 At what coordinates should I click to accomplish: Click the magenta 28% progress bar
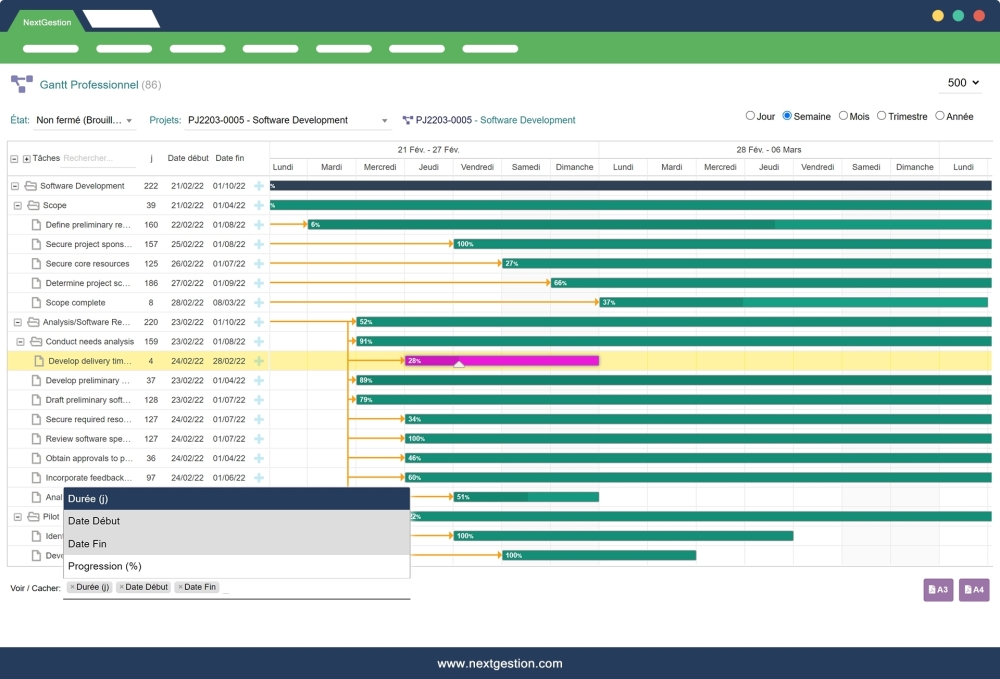point(500,361)
